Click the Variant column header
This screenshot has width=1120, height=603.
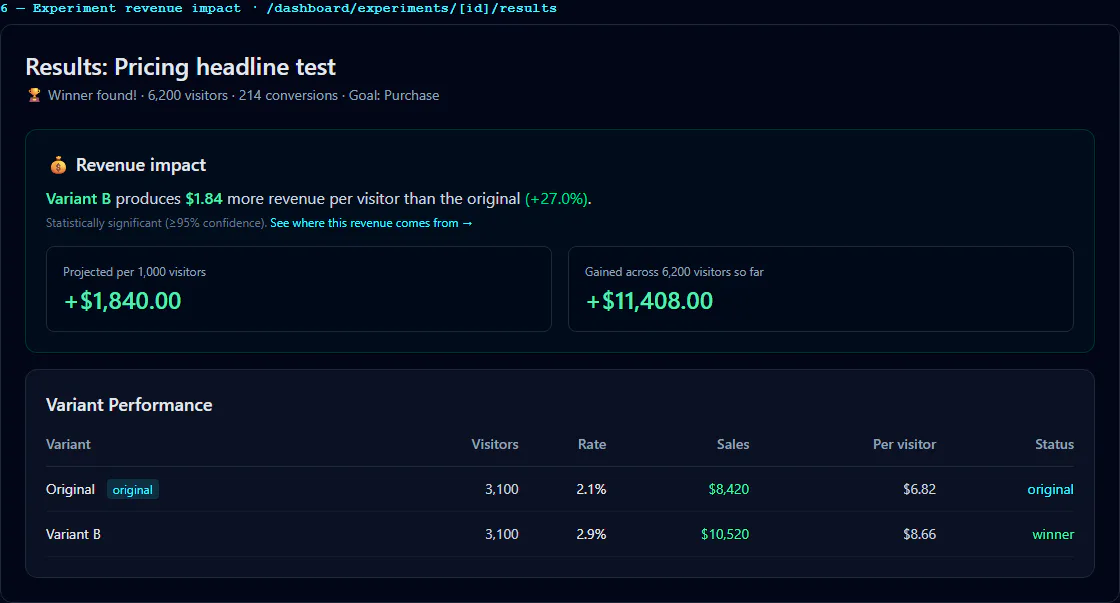click(68, 444)
